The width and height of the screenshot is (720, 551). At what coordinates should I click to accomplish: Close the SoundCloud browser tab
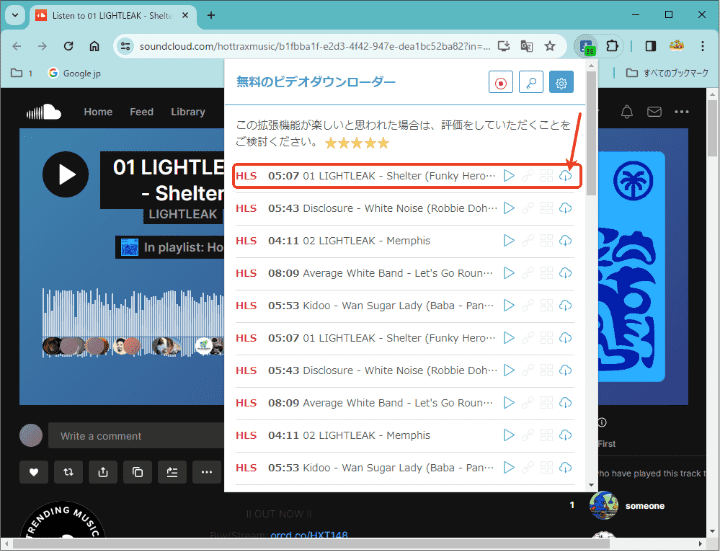coord(185,15)
